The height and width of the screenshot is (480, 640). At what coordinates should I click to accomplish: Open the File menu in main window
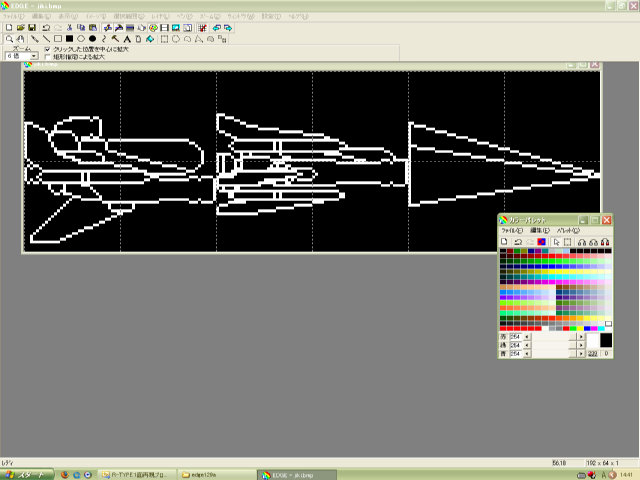pyautogui.click(x=14, y=16)
